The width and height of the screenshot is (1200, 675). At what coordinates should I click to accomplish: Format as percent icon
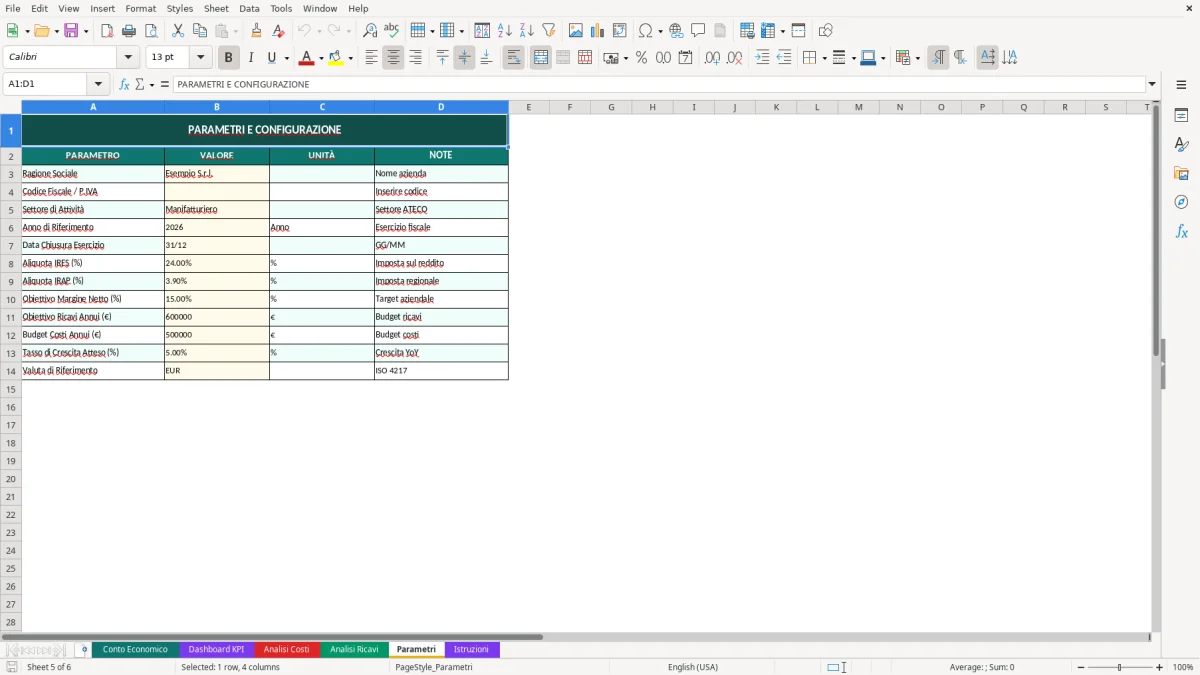tap(641, 58)
